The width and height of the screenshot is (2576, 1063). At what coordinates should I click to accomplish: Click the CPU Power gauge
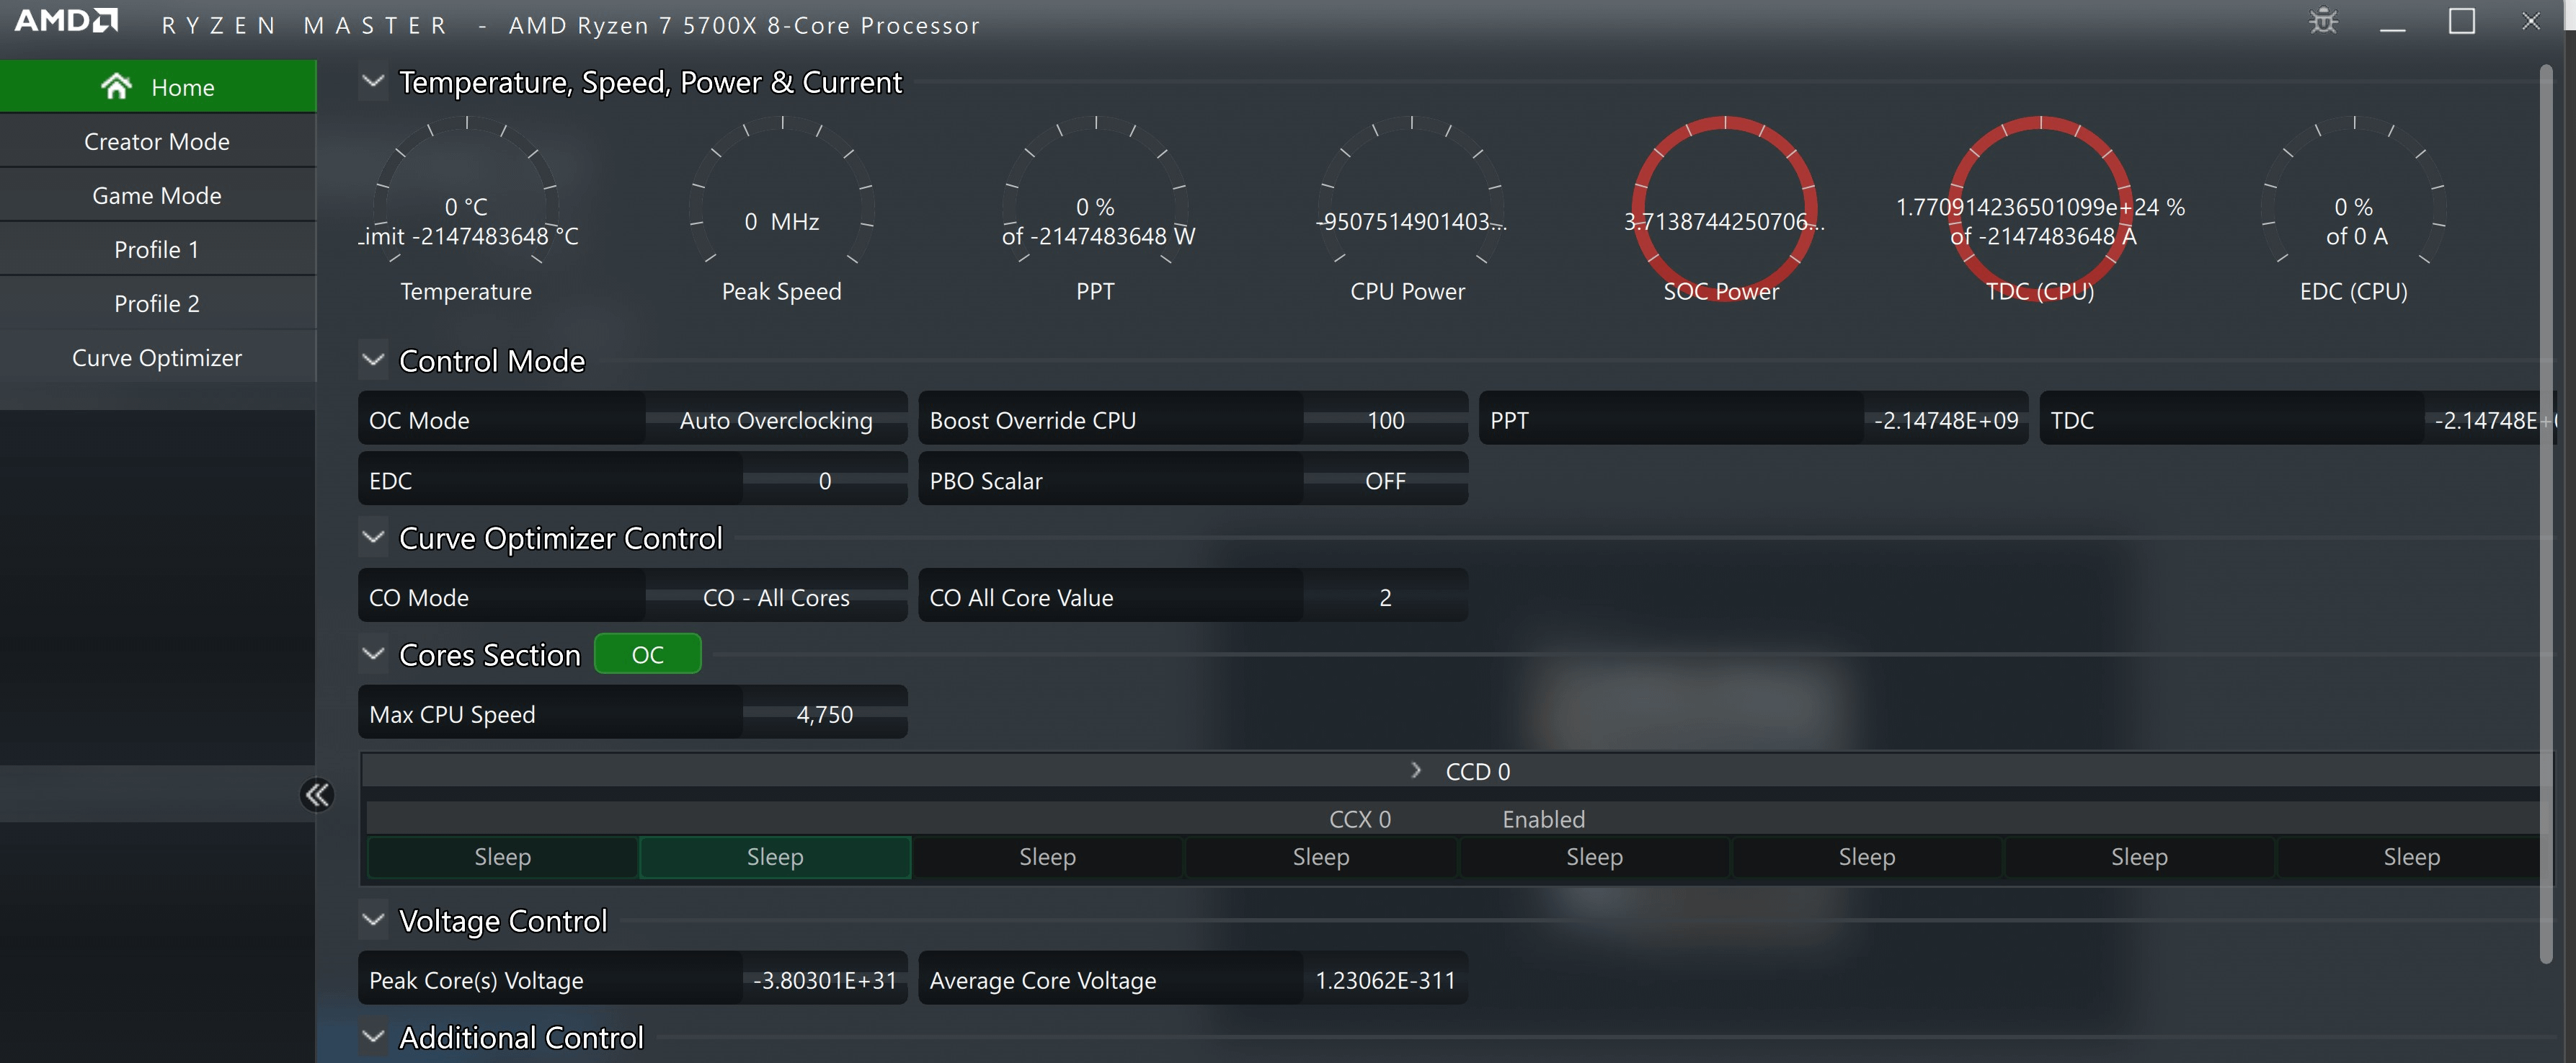[1410, 208]
